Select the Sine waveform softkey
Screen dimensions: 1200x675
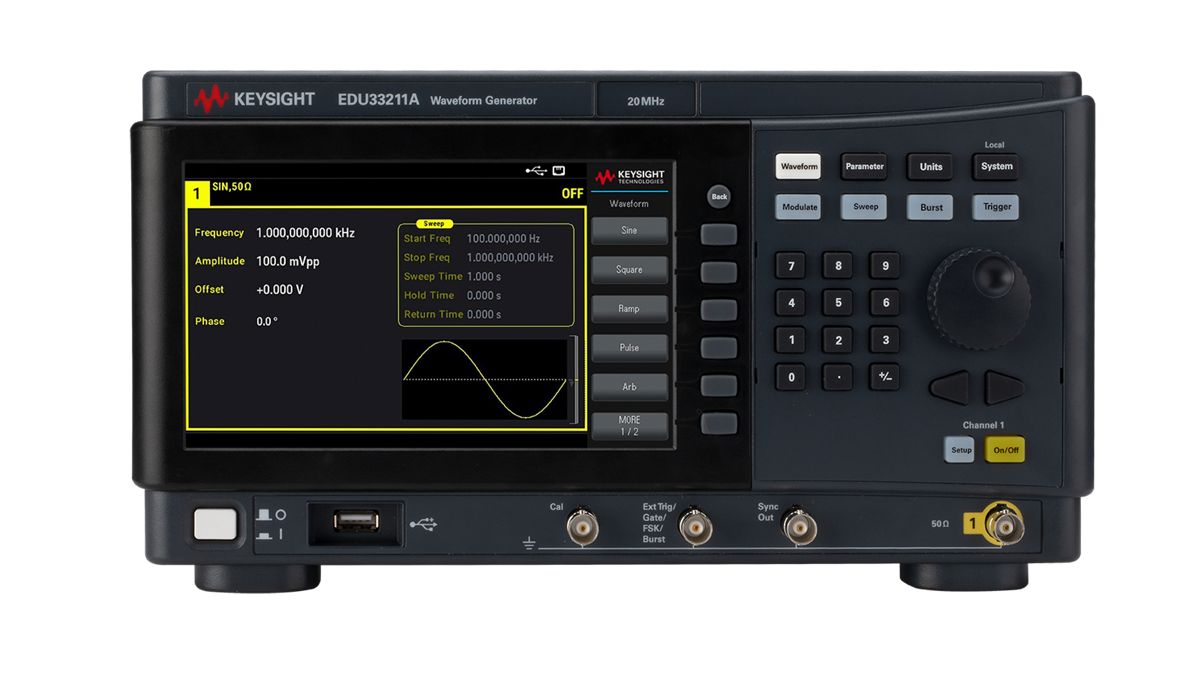[629, 230]
